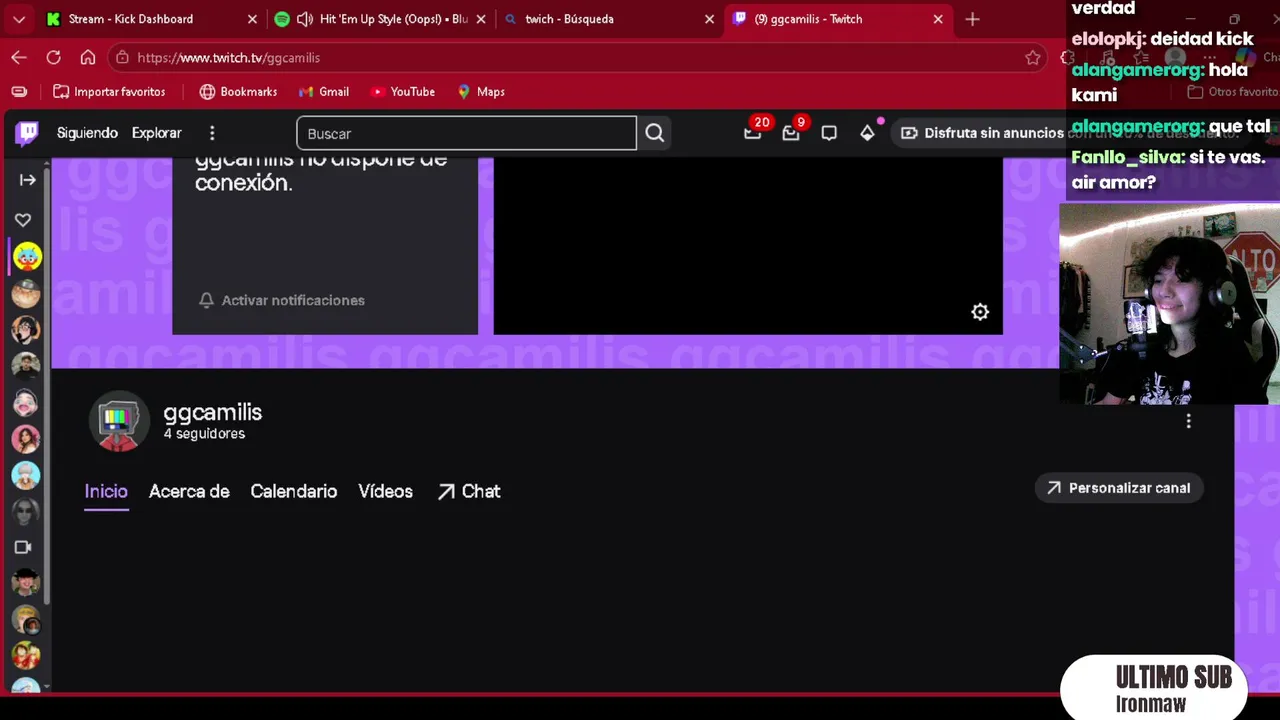Viewport: 1280px width, 720px height.
Task: Click the heart followed channels icon
Action: pyautogui.click(x=23, y=220)
